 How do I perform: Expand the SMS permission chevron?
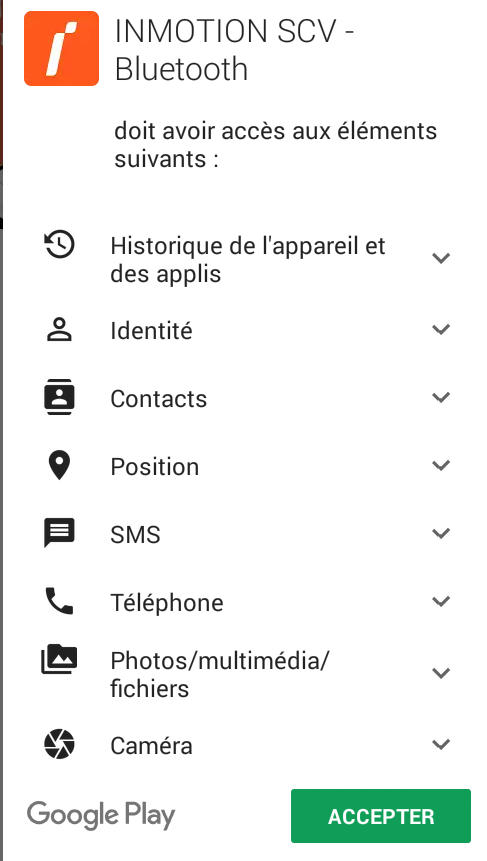tap(441, 533)
